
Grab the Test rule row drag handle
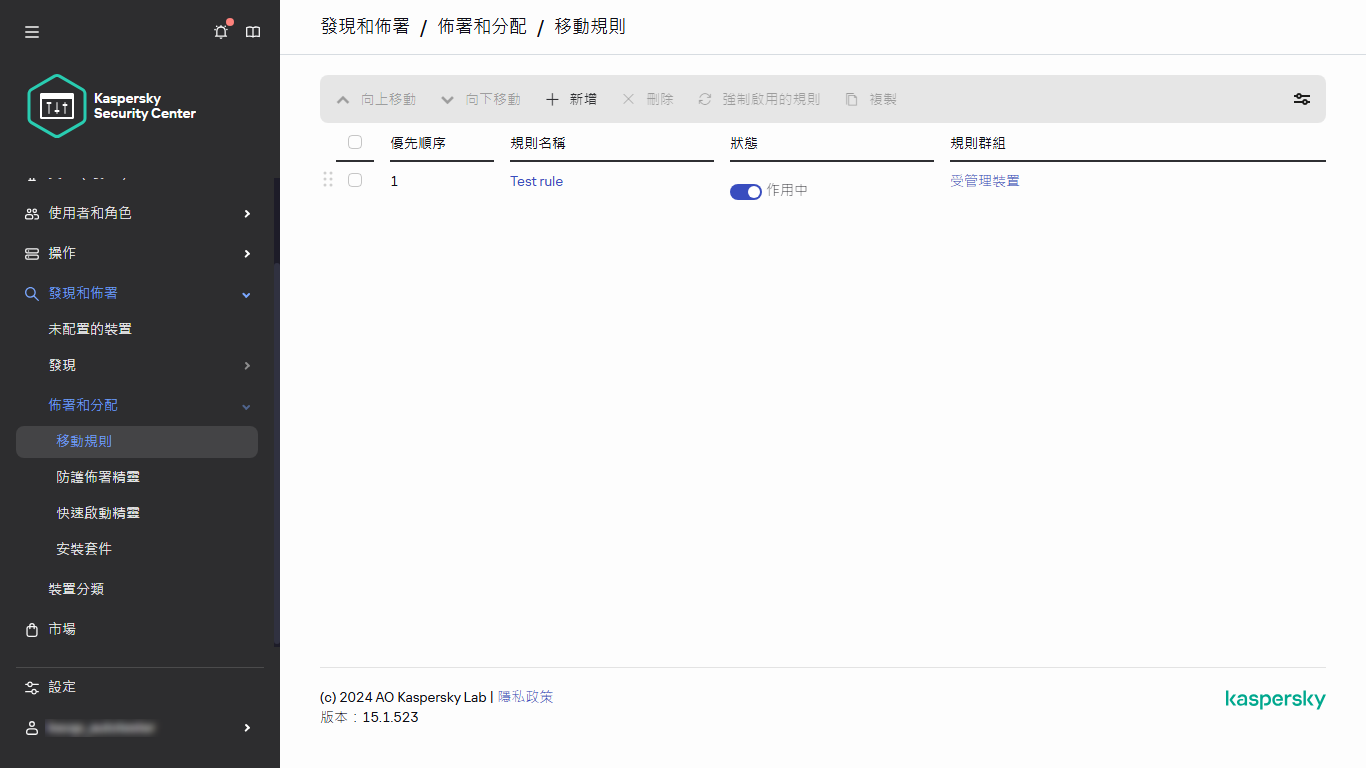point(328,180)
